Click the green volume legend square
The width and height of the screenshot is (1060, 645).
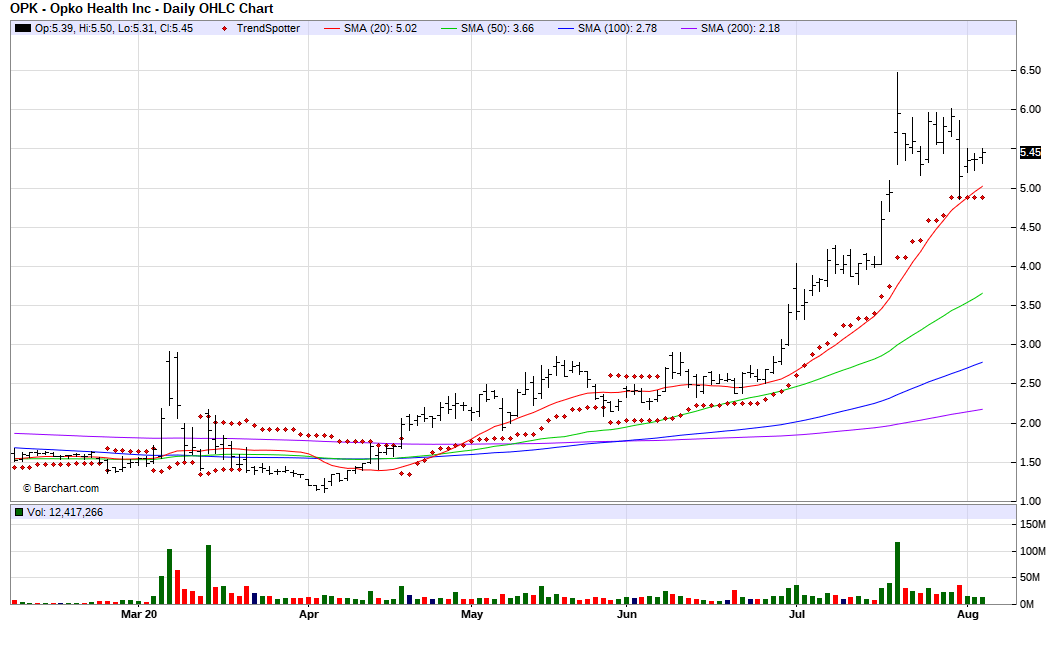(x=19, y=512)
